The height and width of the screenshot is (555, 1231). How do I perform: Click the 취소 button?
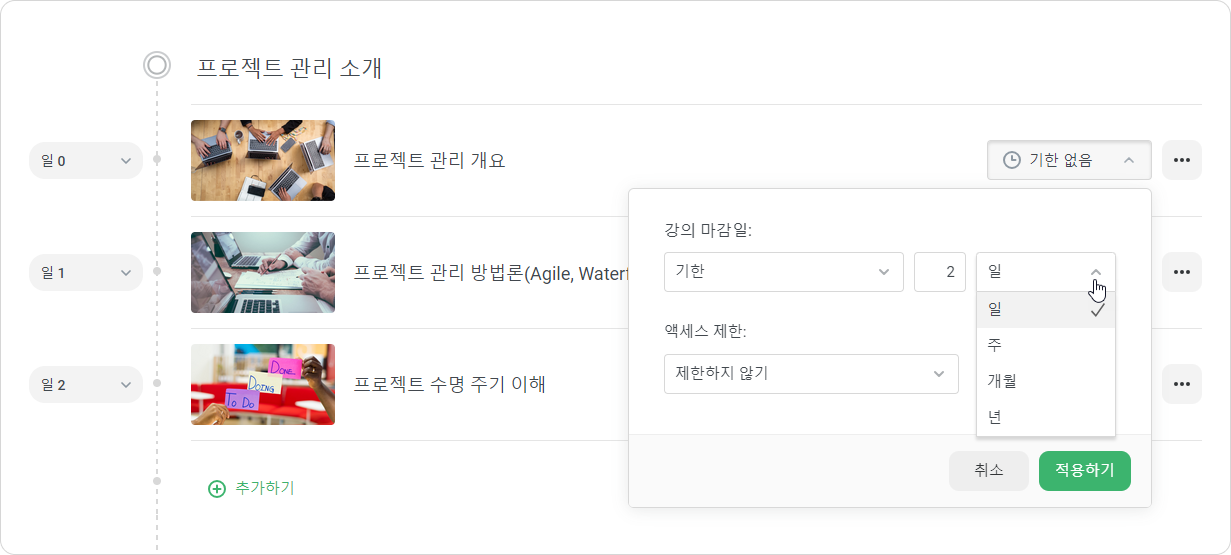tap(989, 471)
